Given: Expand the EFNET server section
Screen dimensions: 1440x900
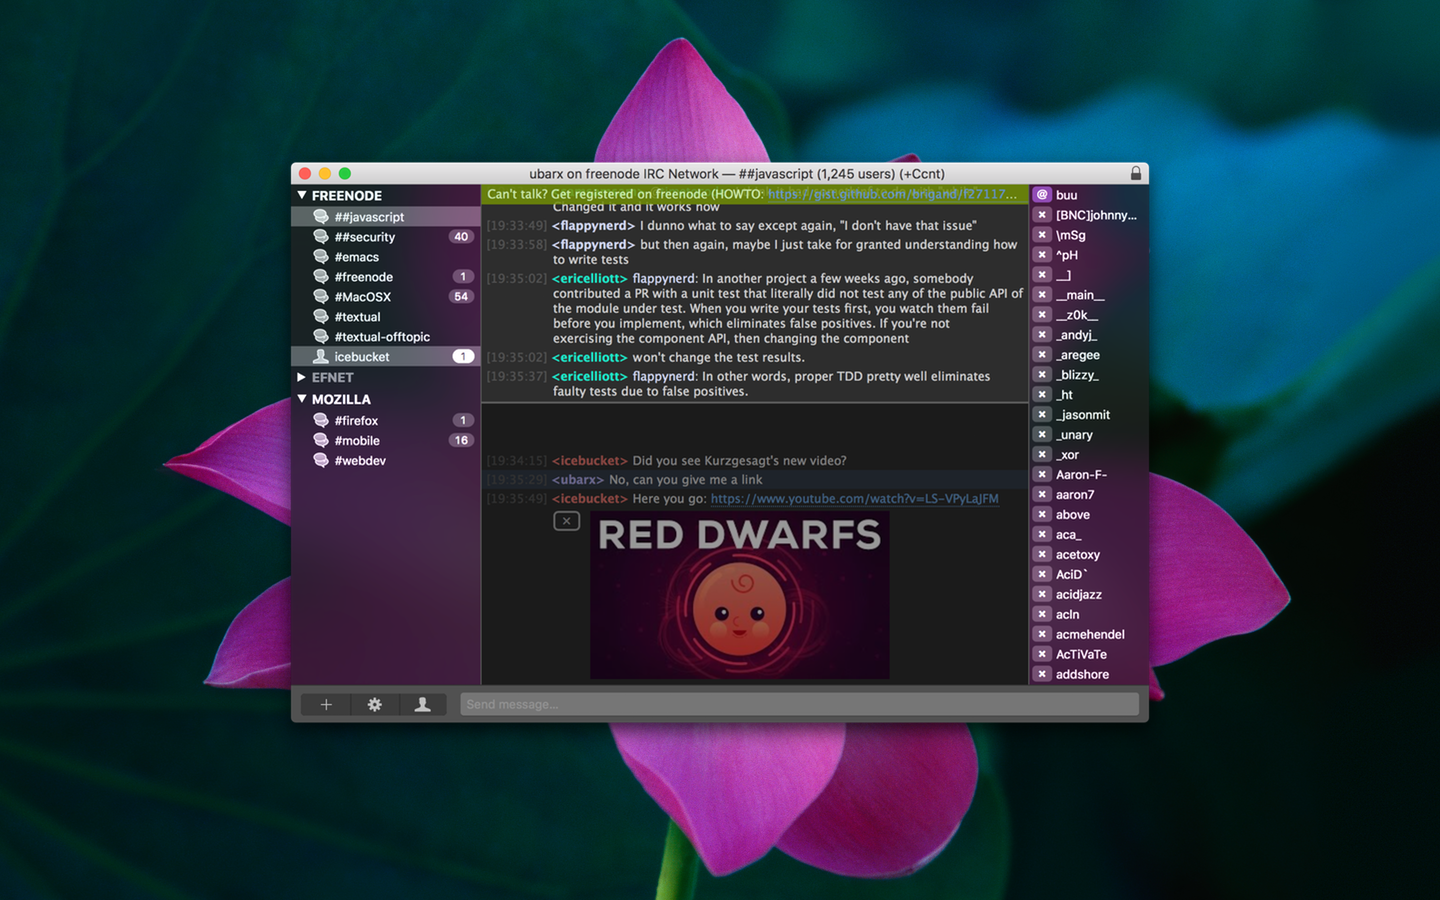Looking at the screenshot, I should click(x=302, y=377).
